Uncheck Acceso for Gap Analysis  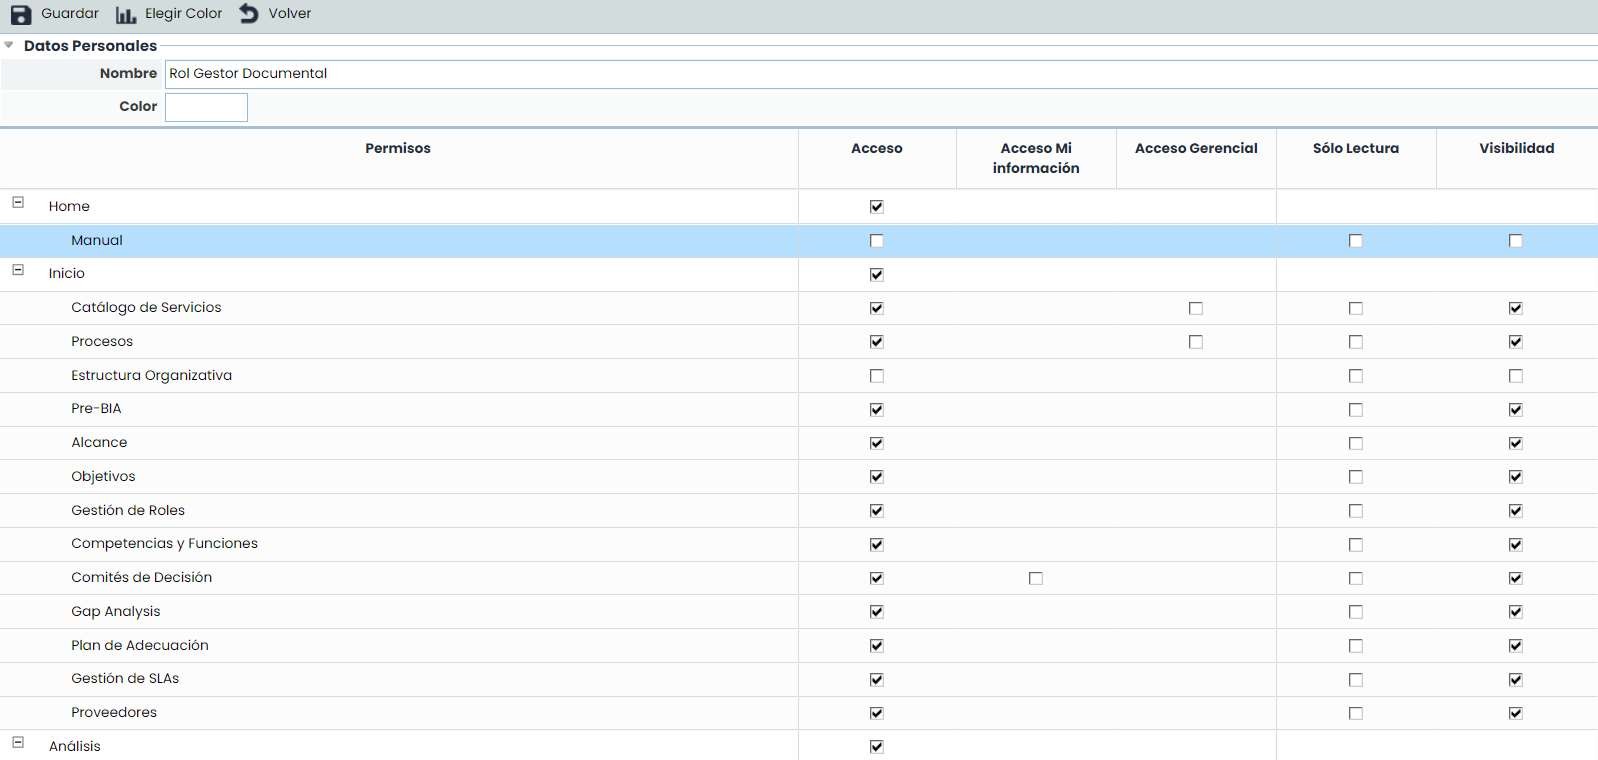877,612
